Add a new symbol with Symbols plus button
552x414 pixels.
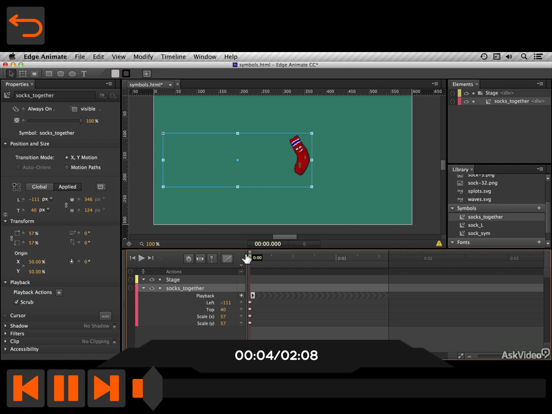[x=539, y=208]
